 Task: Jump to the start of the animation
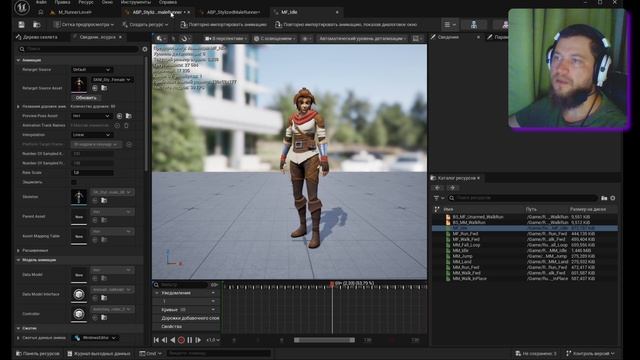coord(156,340)
